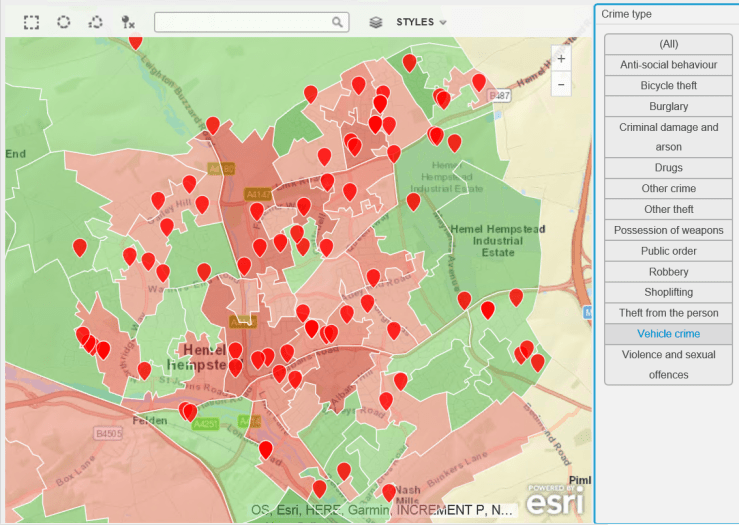Screen dimensions: 739x525
Task: Expand the STYLES dropdown
Action: click(x=421, y=22)
